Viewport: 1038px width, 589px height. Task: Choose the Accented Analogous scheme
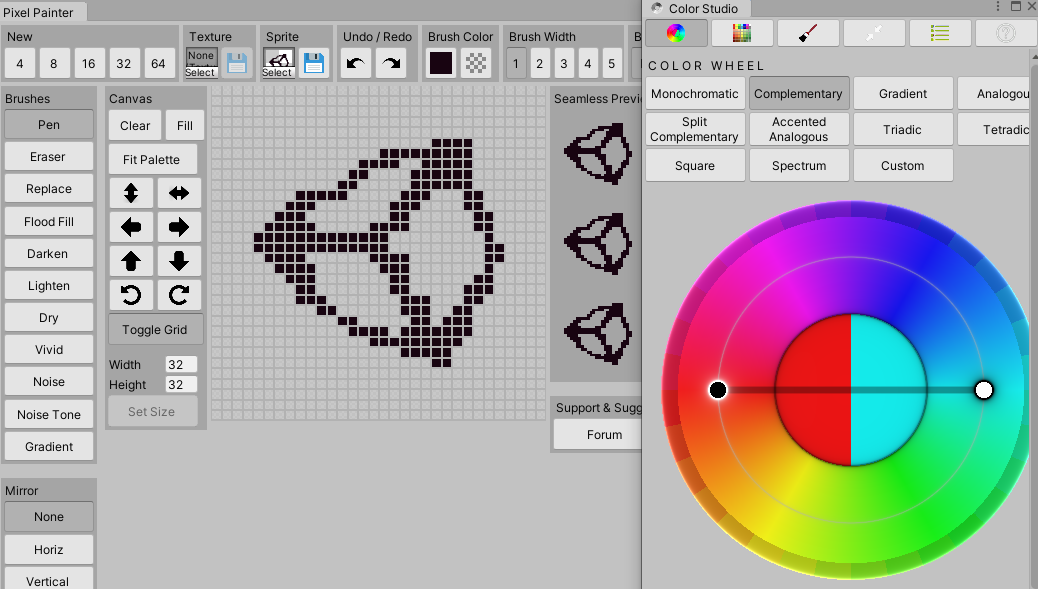(799, 129)
